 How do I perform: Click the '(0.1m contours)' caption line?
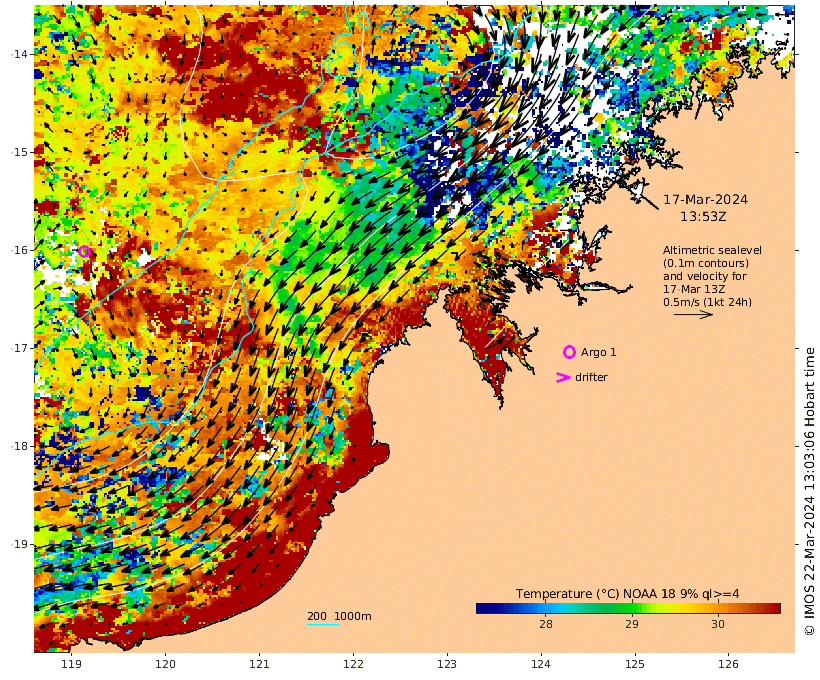tap(706, 263)
